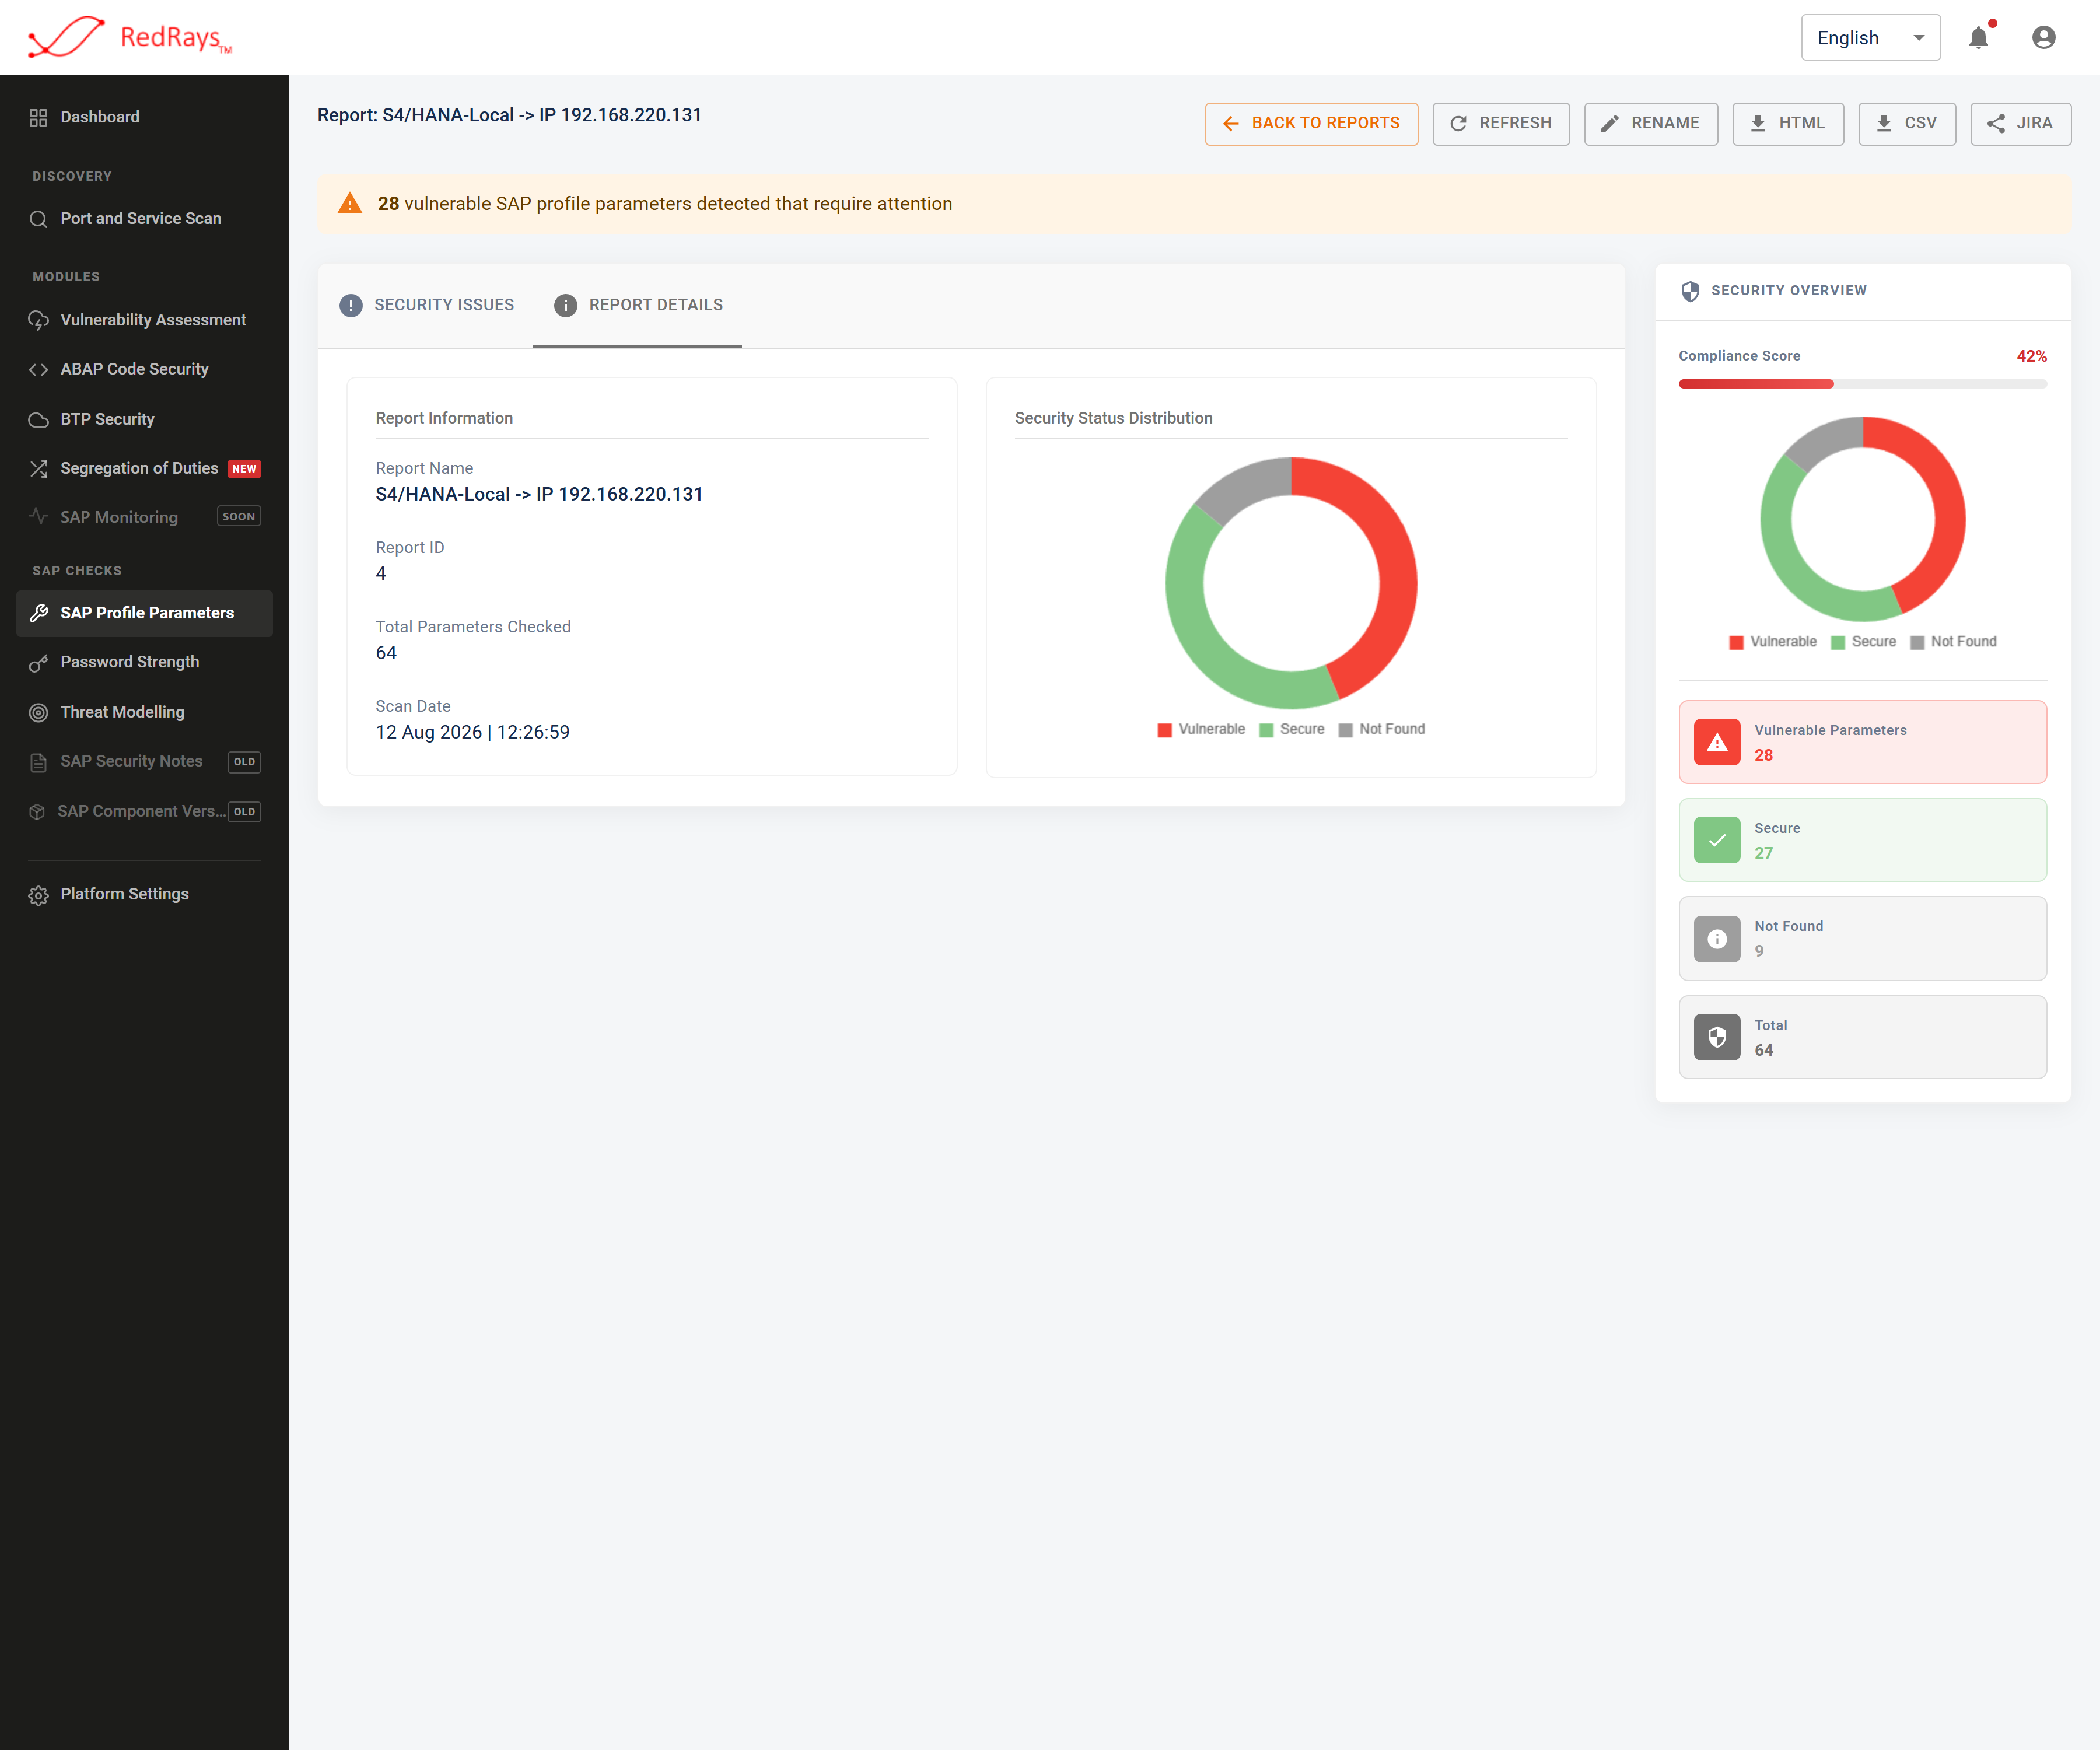Click the Compliance Score progress bar
This screenshot has height=1750, width=2100.
(x=1862, y=384)
